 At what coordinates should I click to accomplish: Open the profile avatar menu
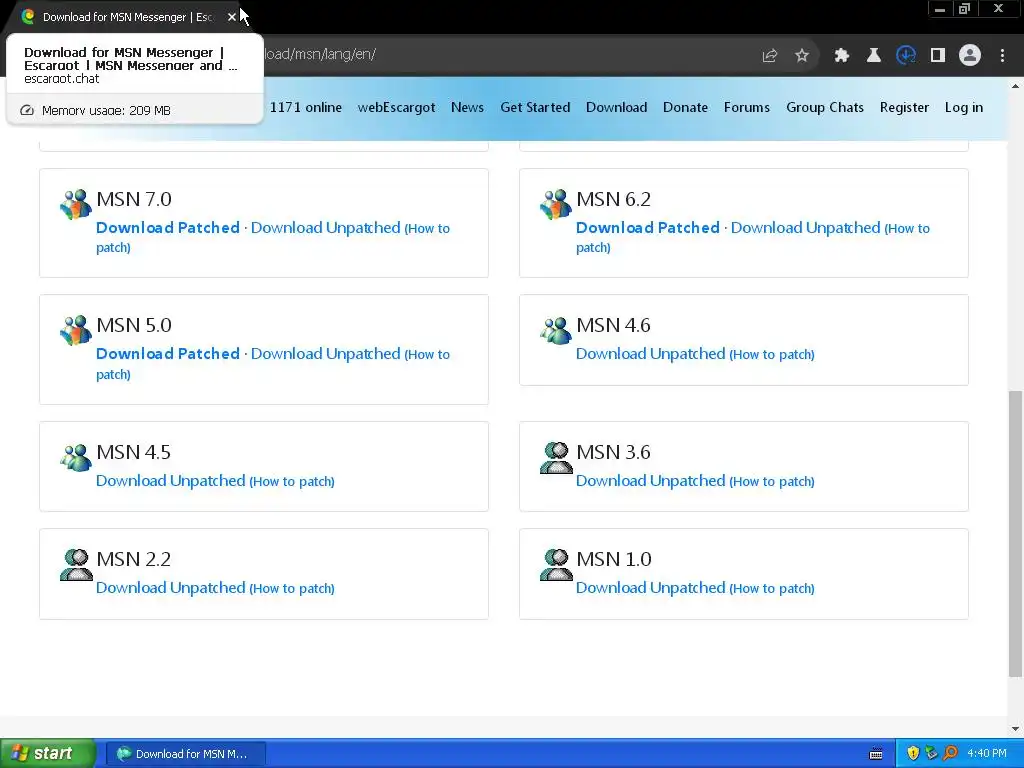pos(970,56)
